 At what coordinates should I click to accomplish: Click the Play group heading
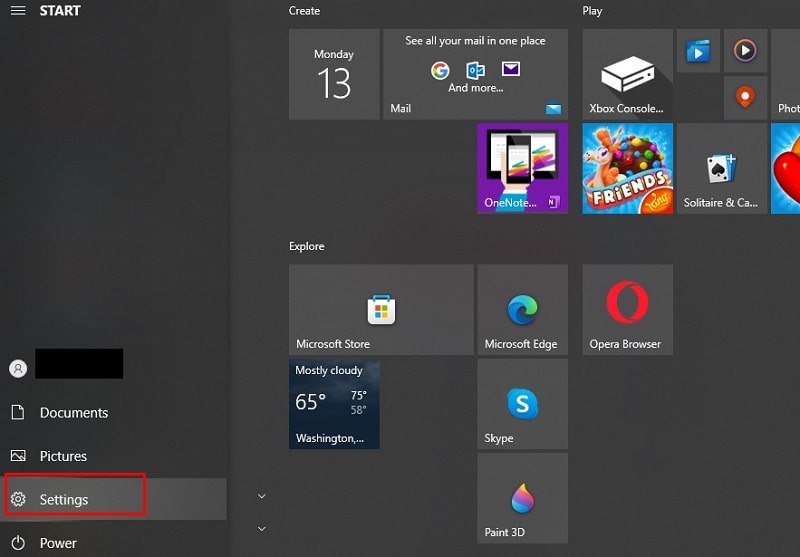click(x=592, y=11)
